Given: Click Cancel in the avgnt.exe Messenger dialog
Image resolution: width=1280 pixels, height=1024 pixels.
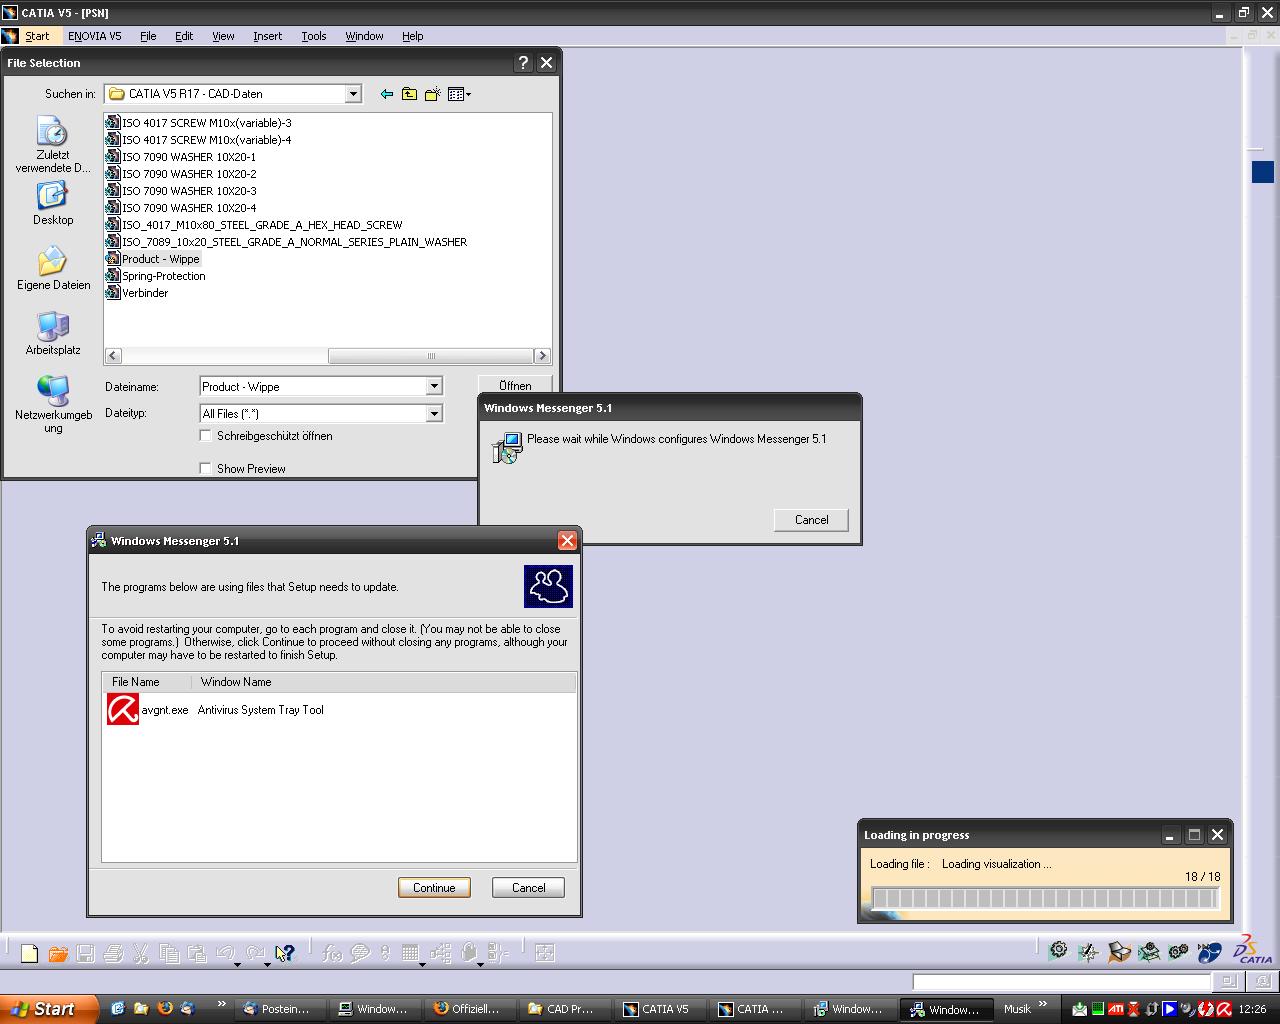Looking at the screenshot, I should click(528, 887).
